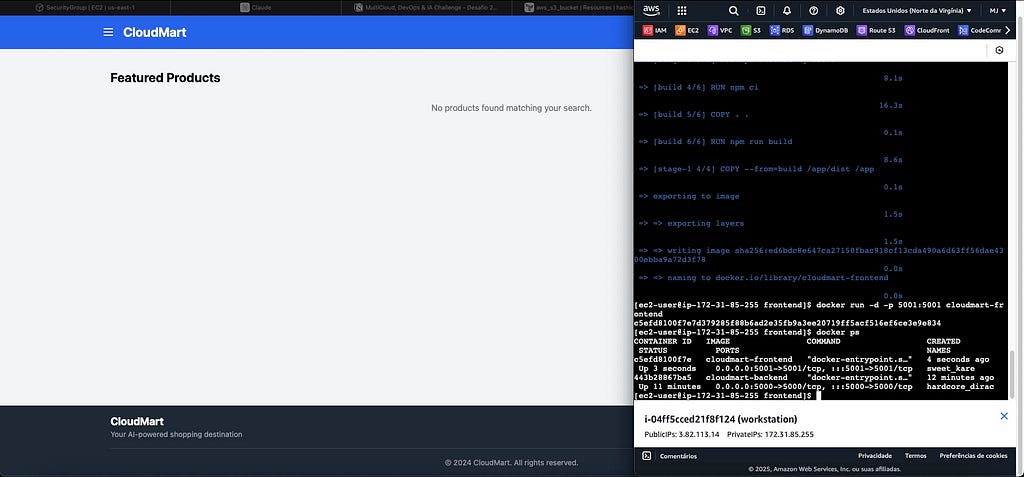Expand the MJ account dropdown

coord(999,10)
